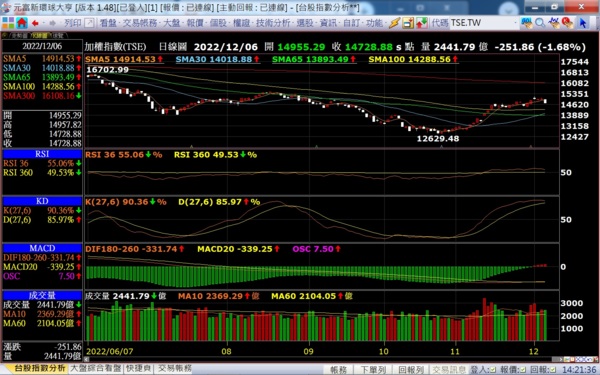Toggle the 回報 status checkbox
The width and height of the screenshot is (600, 375).
(x=553, y=370)
